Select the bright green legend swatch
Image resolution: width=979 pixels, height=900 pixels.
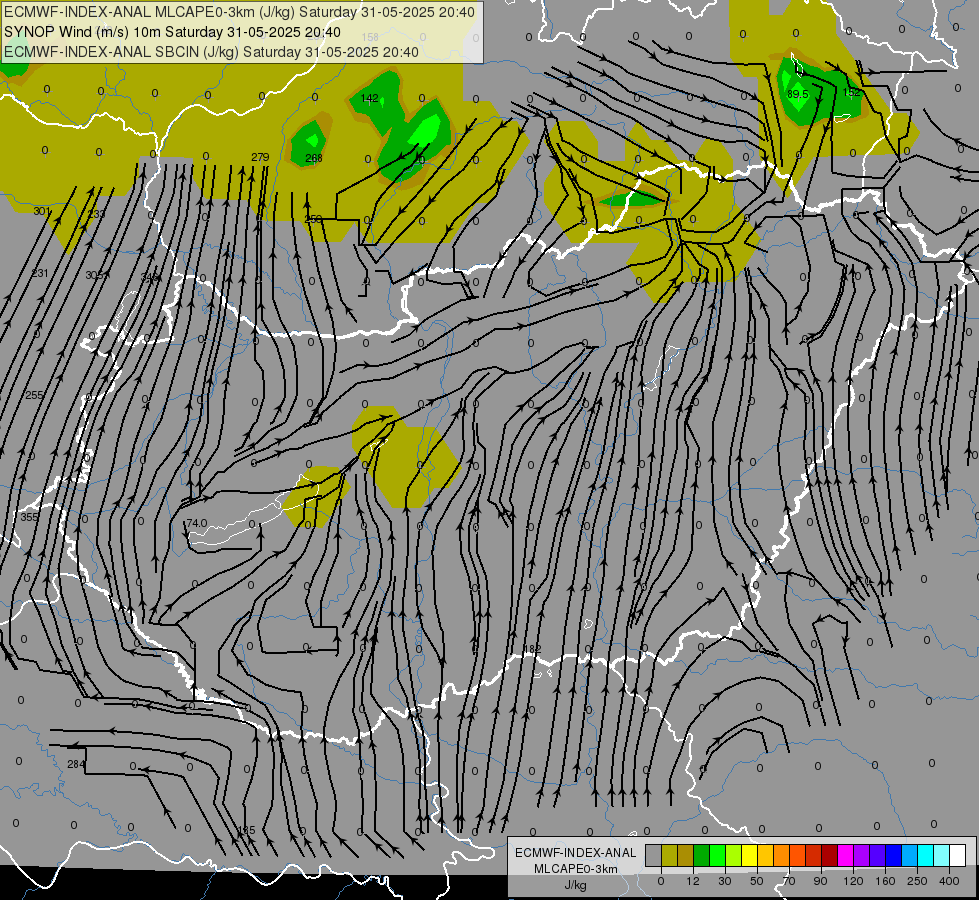[717, 856]
